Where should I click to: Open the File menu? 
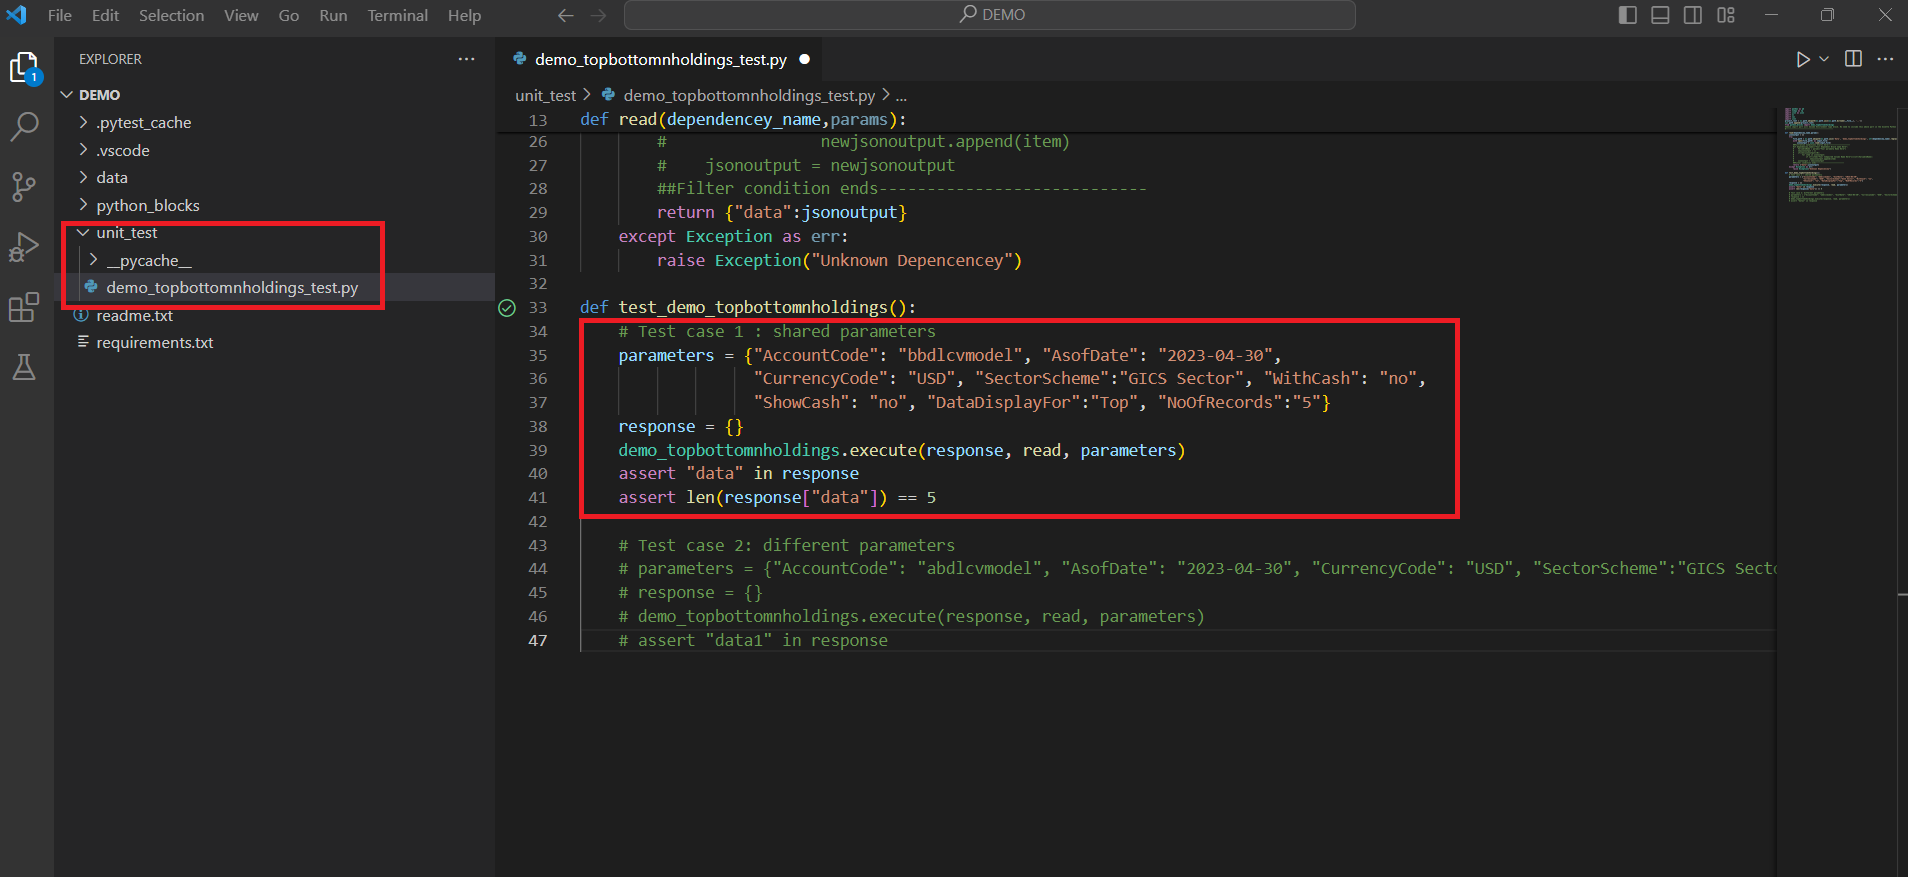click(60, 15)
